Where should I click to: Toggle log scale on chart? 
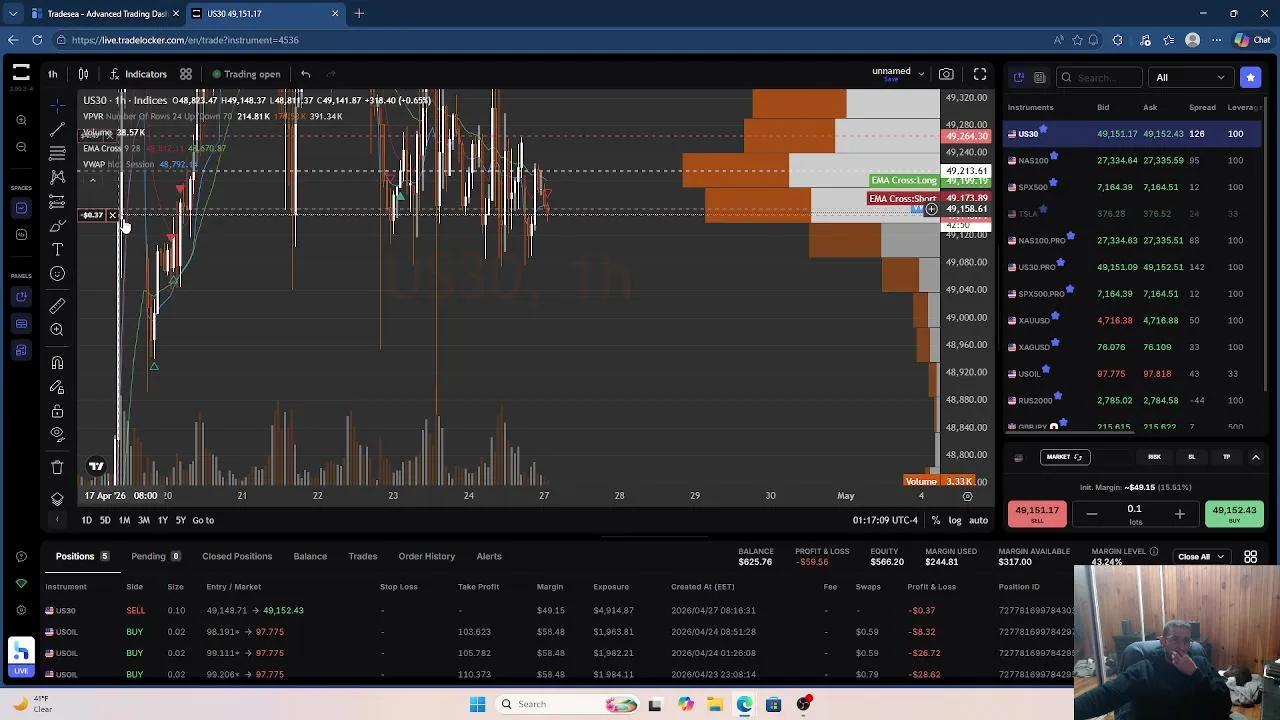(955, 520)
